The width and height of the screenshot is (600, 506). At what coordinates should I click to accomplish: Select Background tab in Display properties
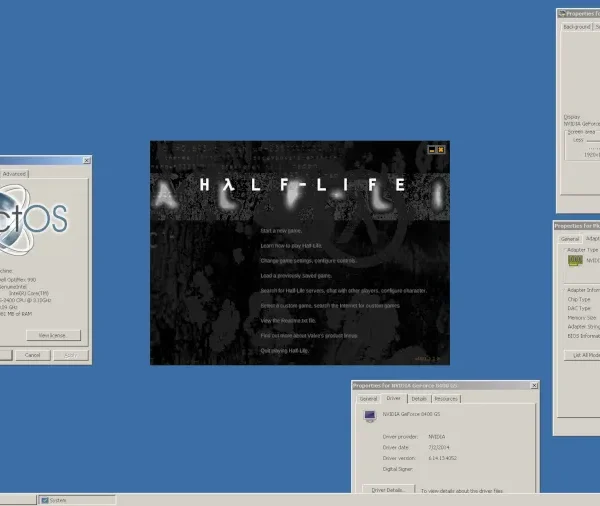click(x=577, y=27)
